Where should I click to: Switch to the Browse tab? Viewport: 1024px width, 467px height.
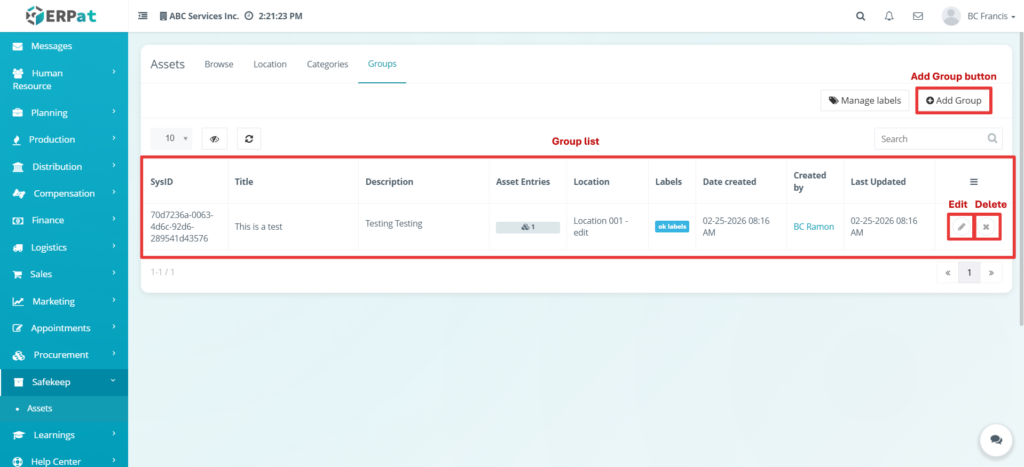point(219,64)
